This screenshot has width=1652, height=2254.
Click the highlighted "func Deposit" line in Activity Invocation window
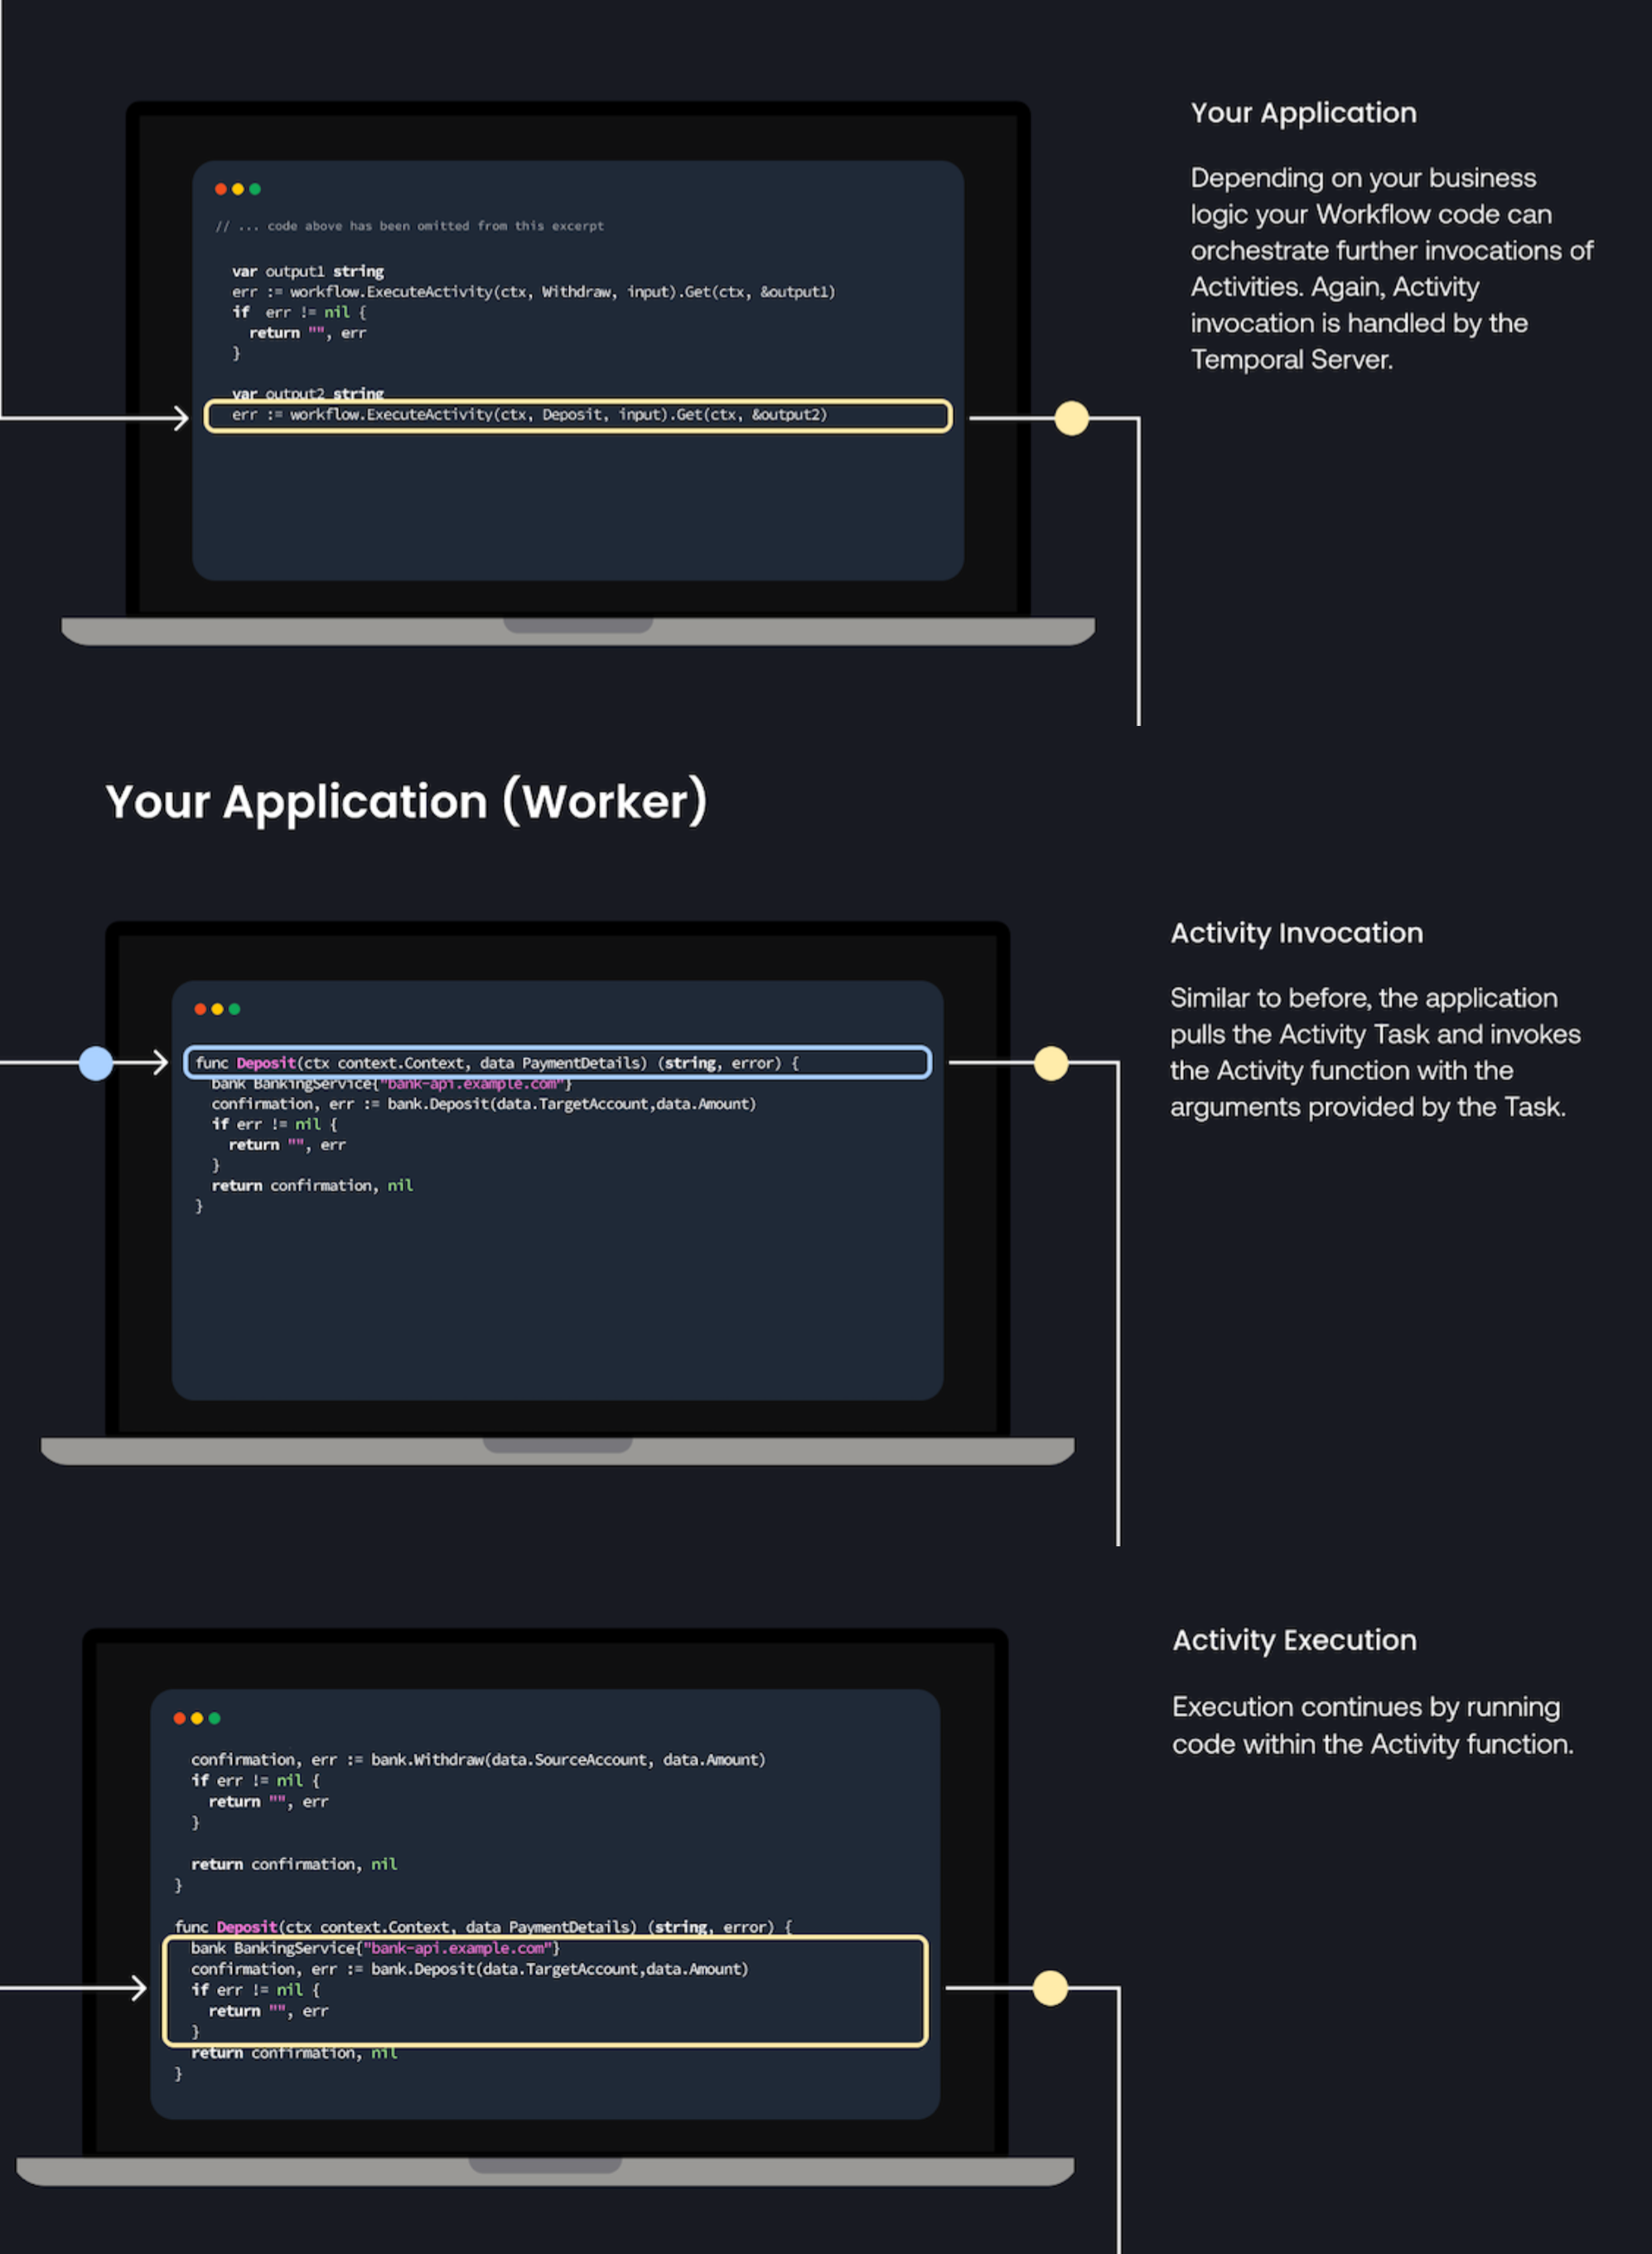pyautogui.click(x=557, y=1062)
